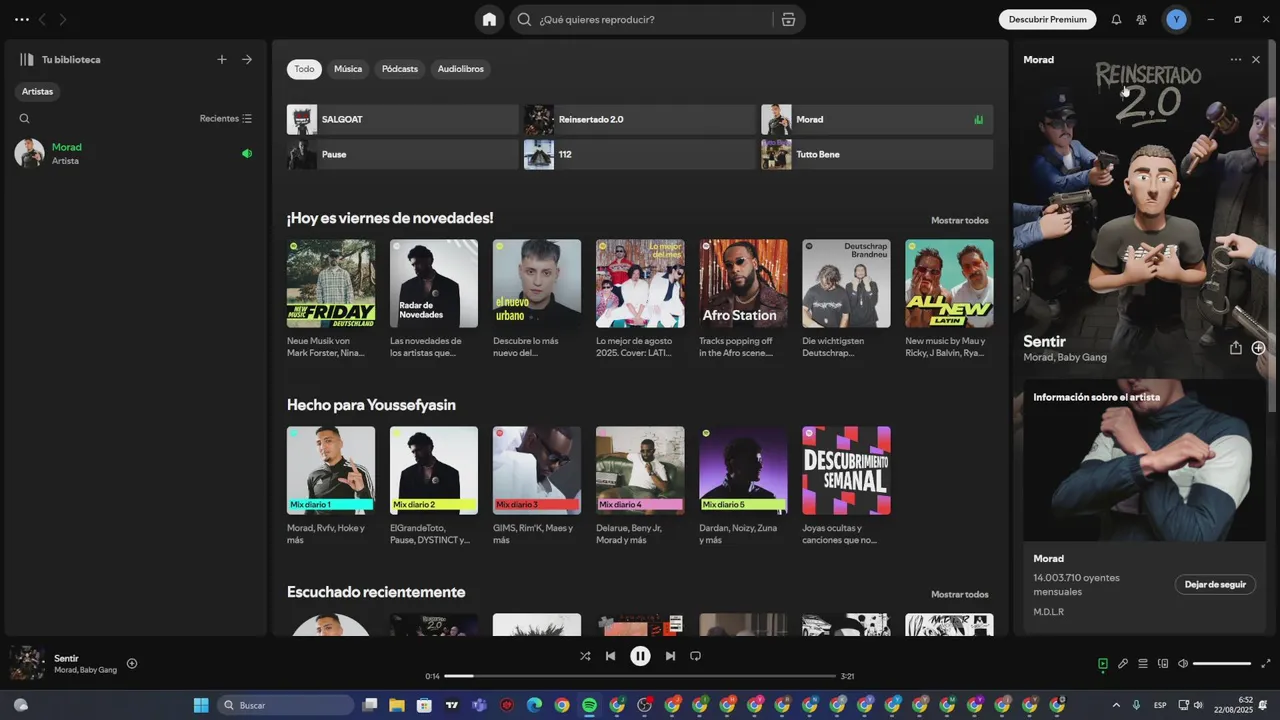Click Descubrir Premium button

(x=1047, y=19)
